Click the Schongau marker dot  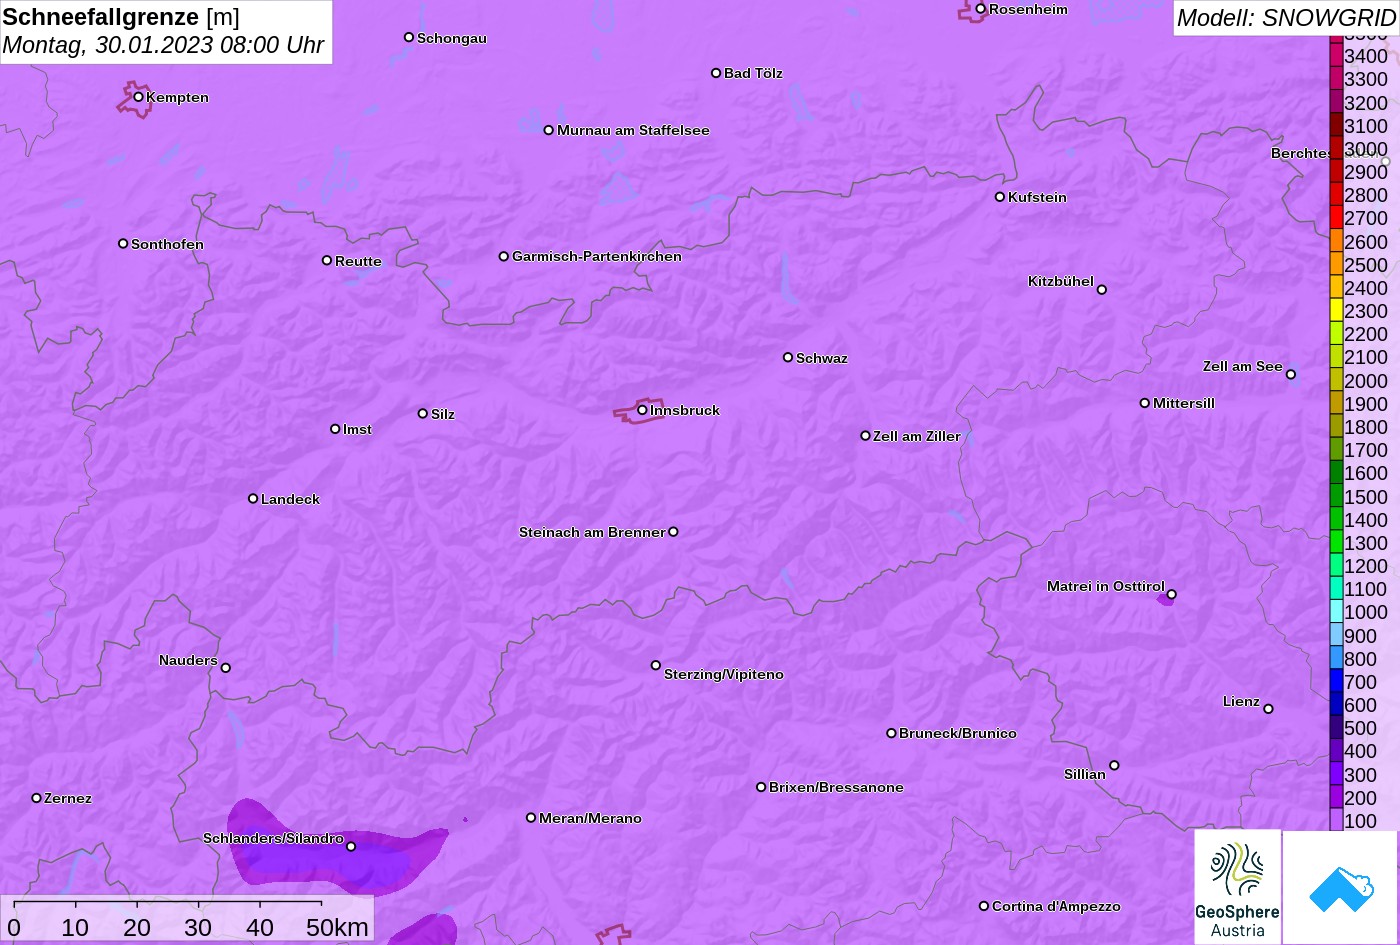408,37
